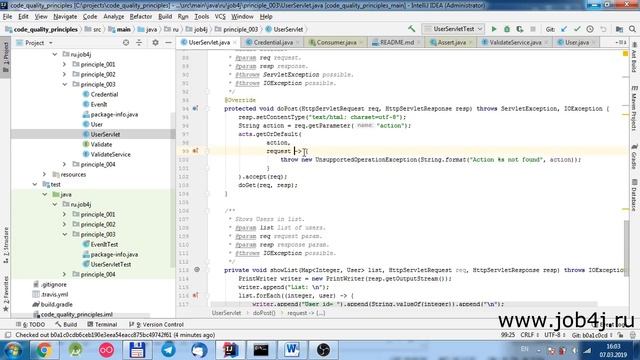
Task: Collapse principle_003 under main
Action: (x=64, y=84)
